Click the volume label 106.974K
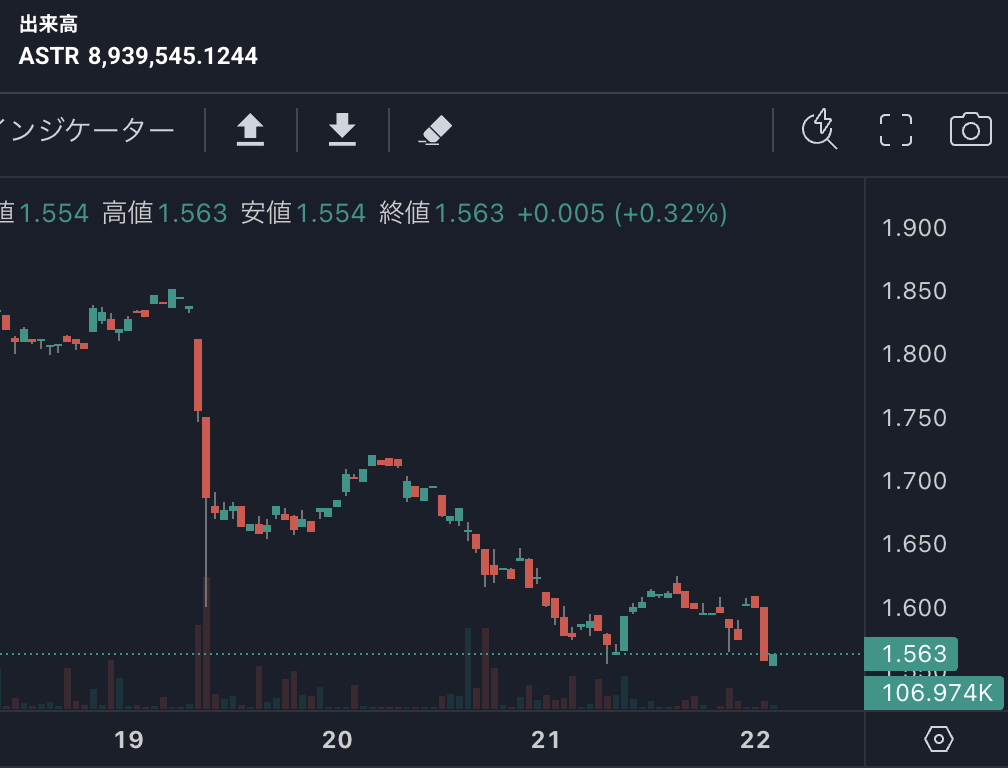 tap(934, 692)
